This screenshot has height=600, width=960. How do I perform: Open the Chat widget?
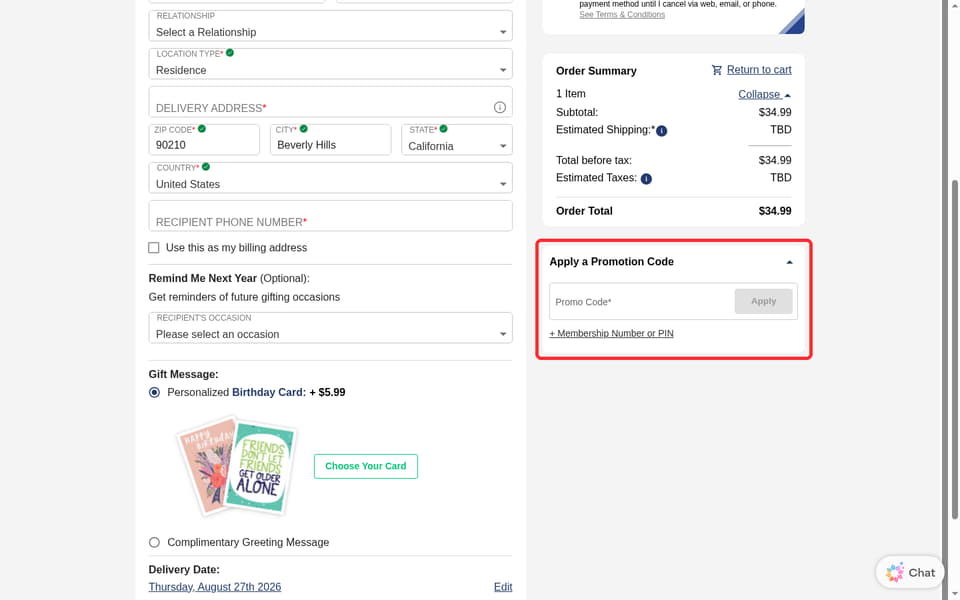point(910,572)
